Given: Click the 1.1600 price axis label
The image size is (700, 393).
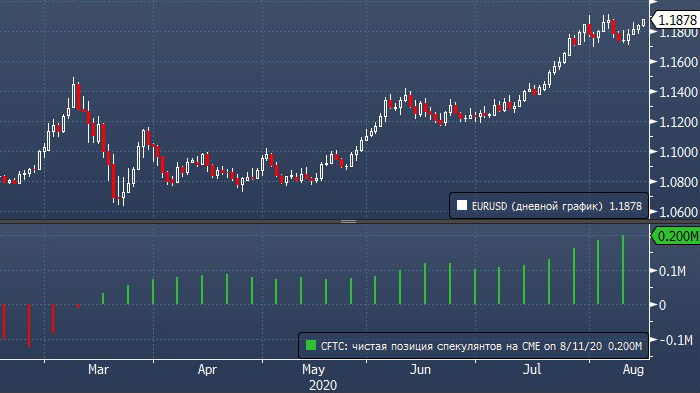Looking at the screenshot, I should tap(678, 62).
